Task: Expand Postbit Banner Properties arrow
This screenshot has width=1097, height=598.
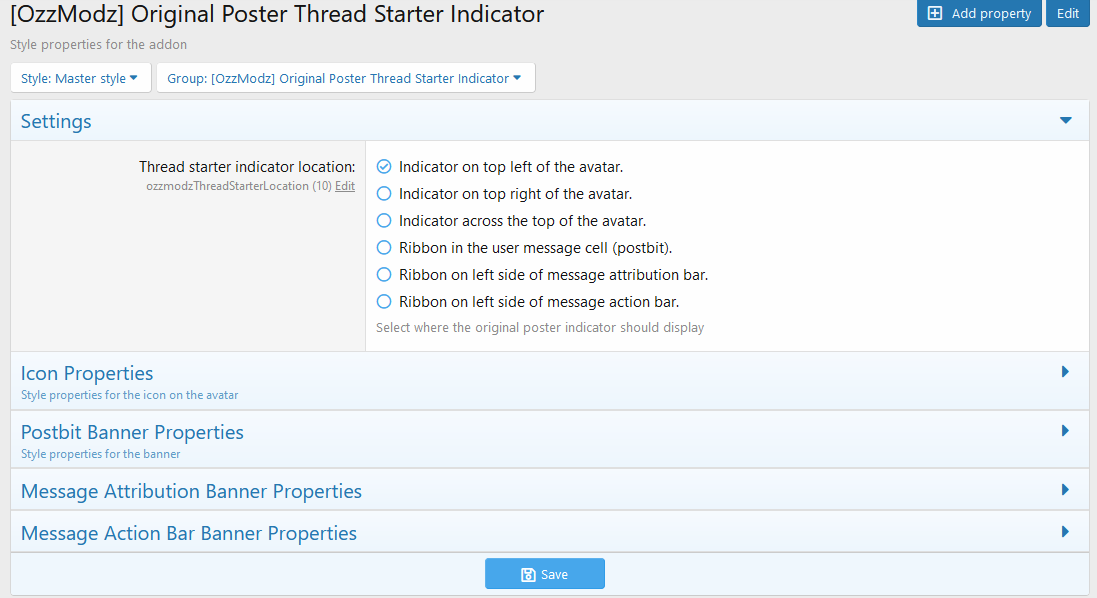Action: tap(1065, 431)
